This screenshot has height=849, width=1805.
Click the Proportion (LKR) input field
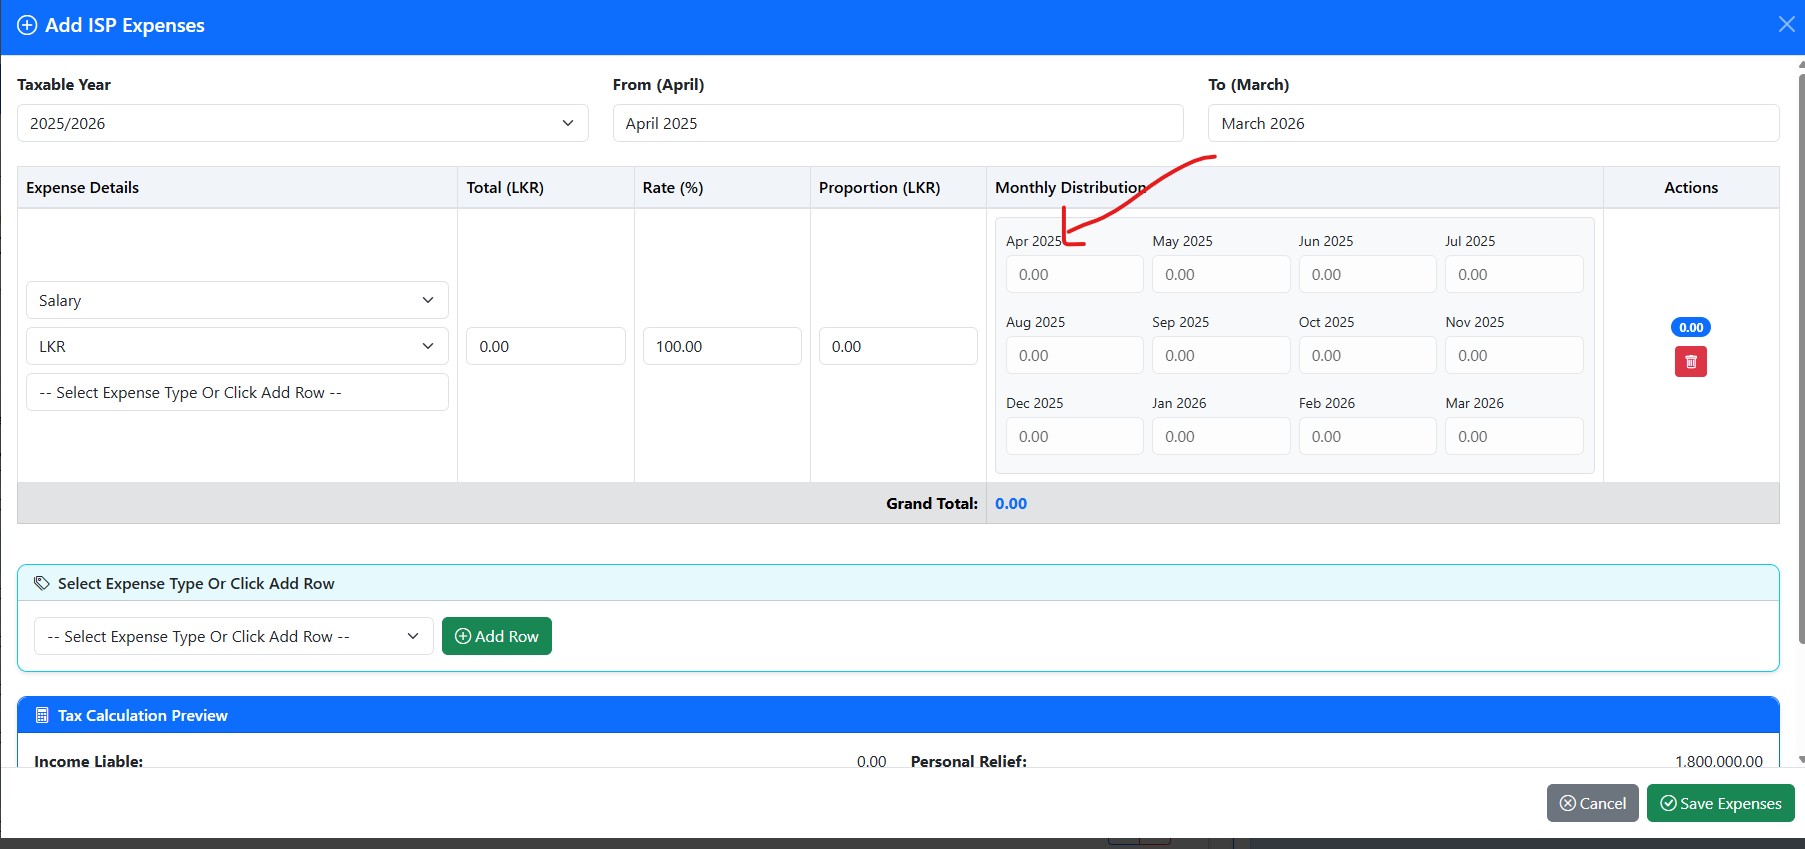897,346
